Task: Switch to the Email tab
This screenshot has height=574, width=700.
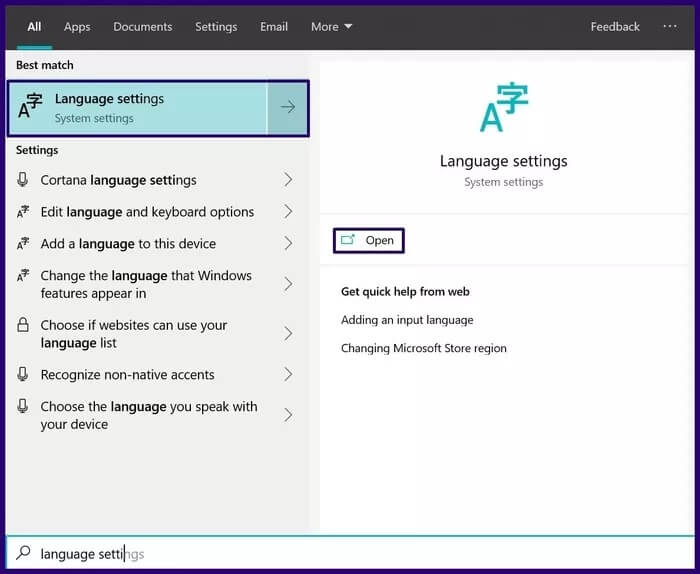Action: [274, 27]
